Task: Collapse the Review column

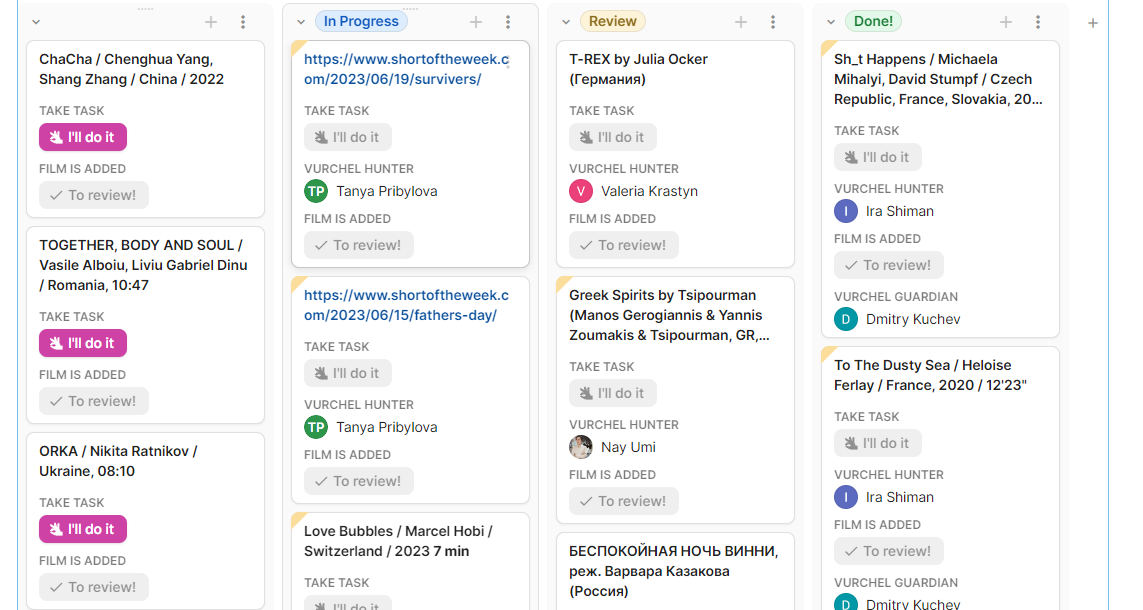Action: (566, 22)
